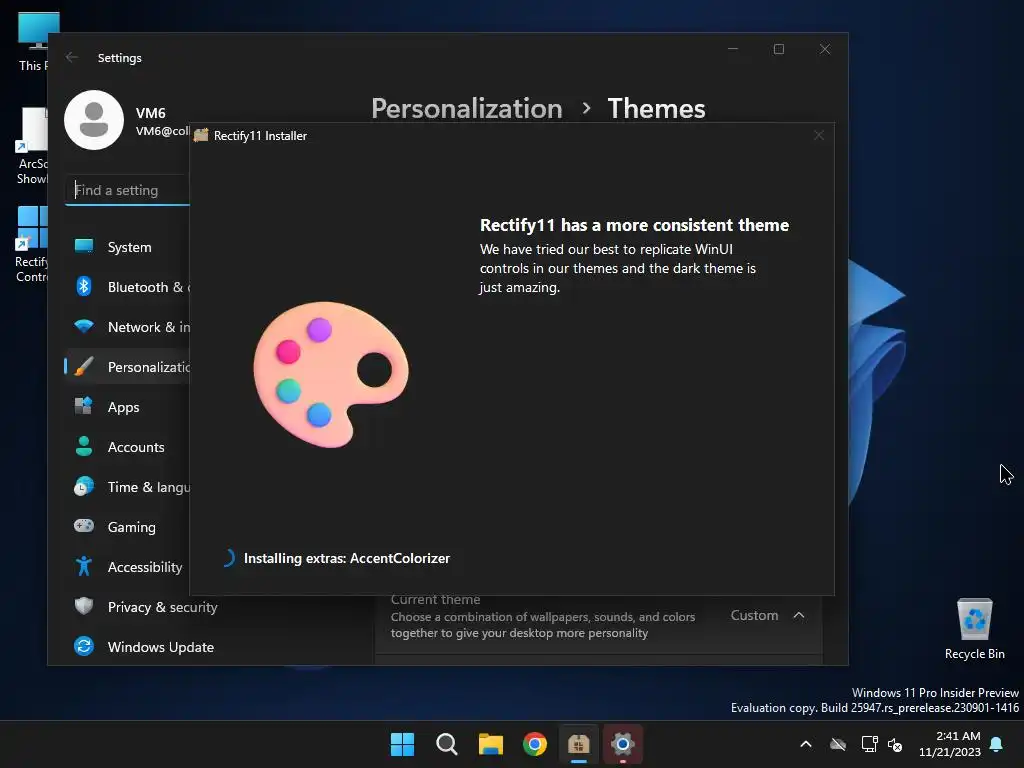
Task: Click the VM6 profile avatar
Action: coord(94,120)
